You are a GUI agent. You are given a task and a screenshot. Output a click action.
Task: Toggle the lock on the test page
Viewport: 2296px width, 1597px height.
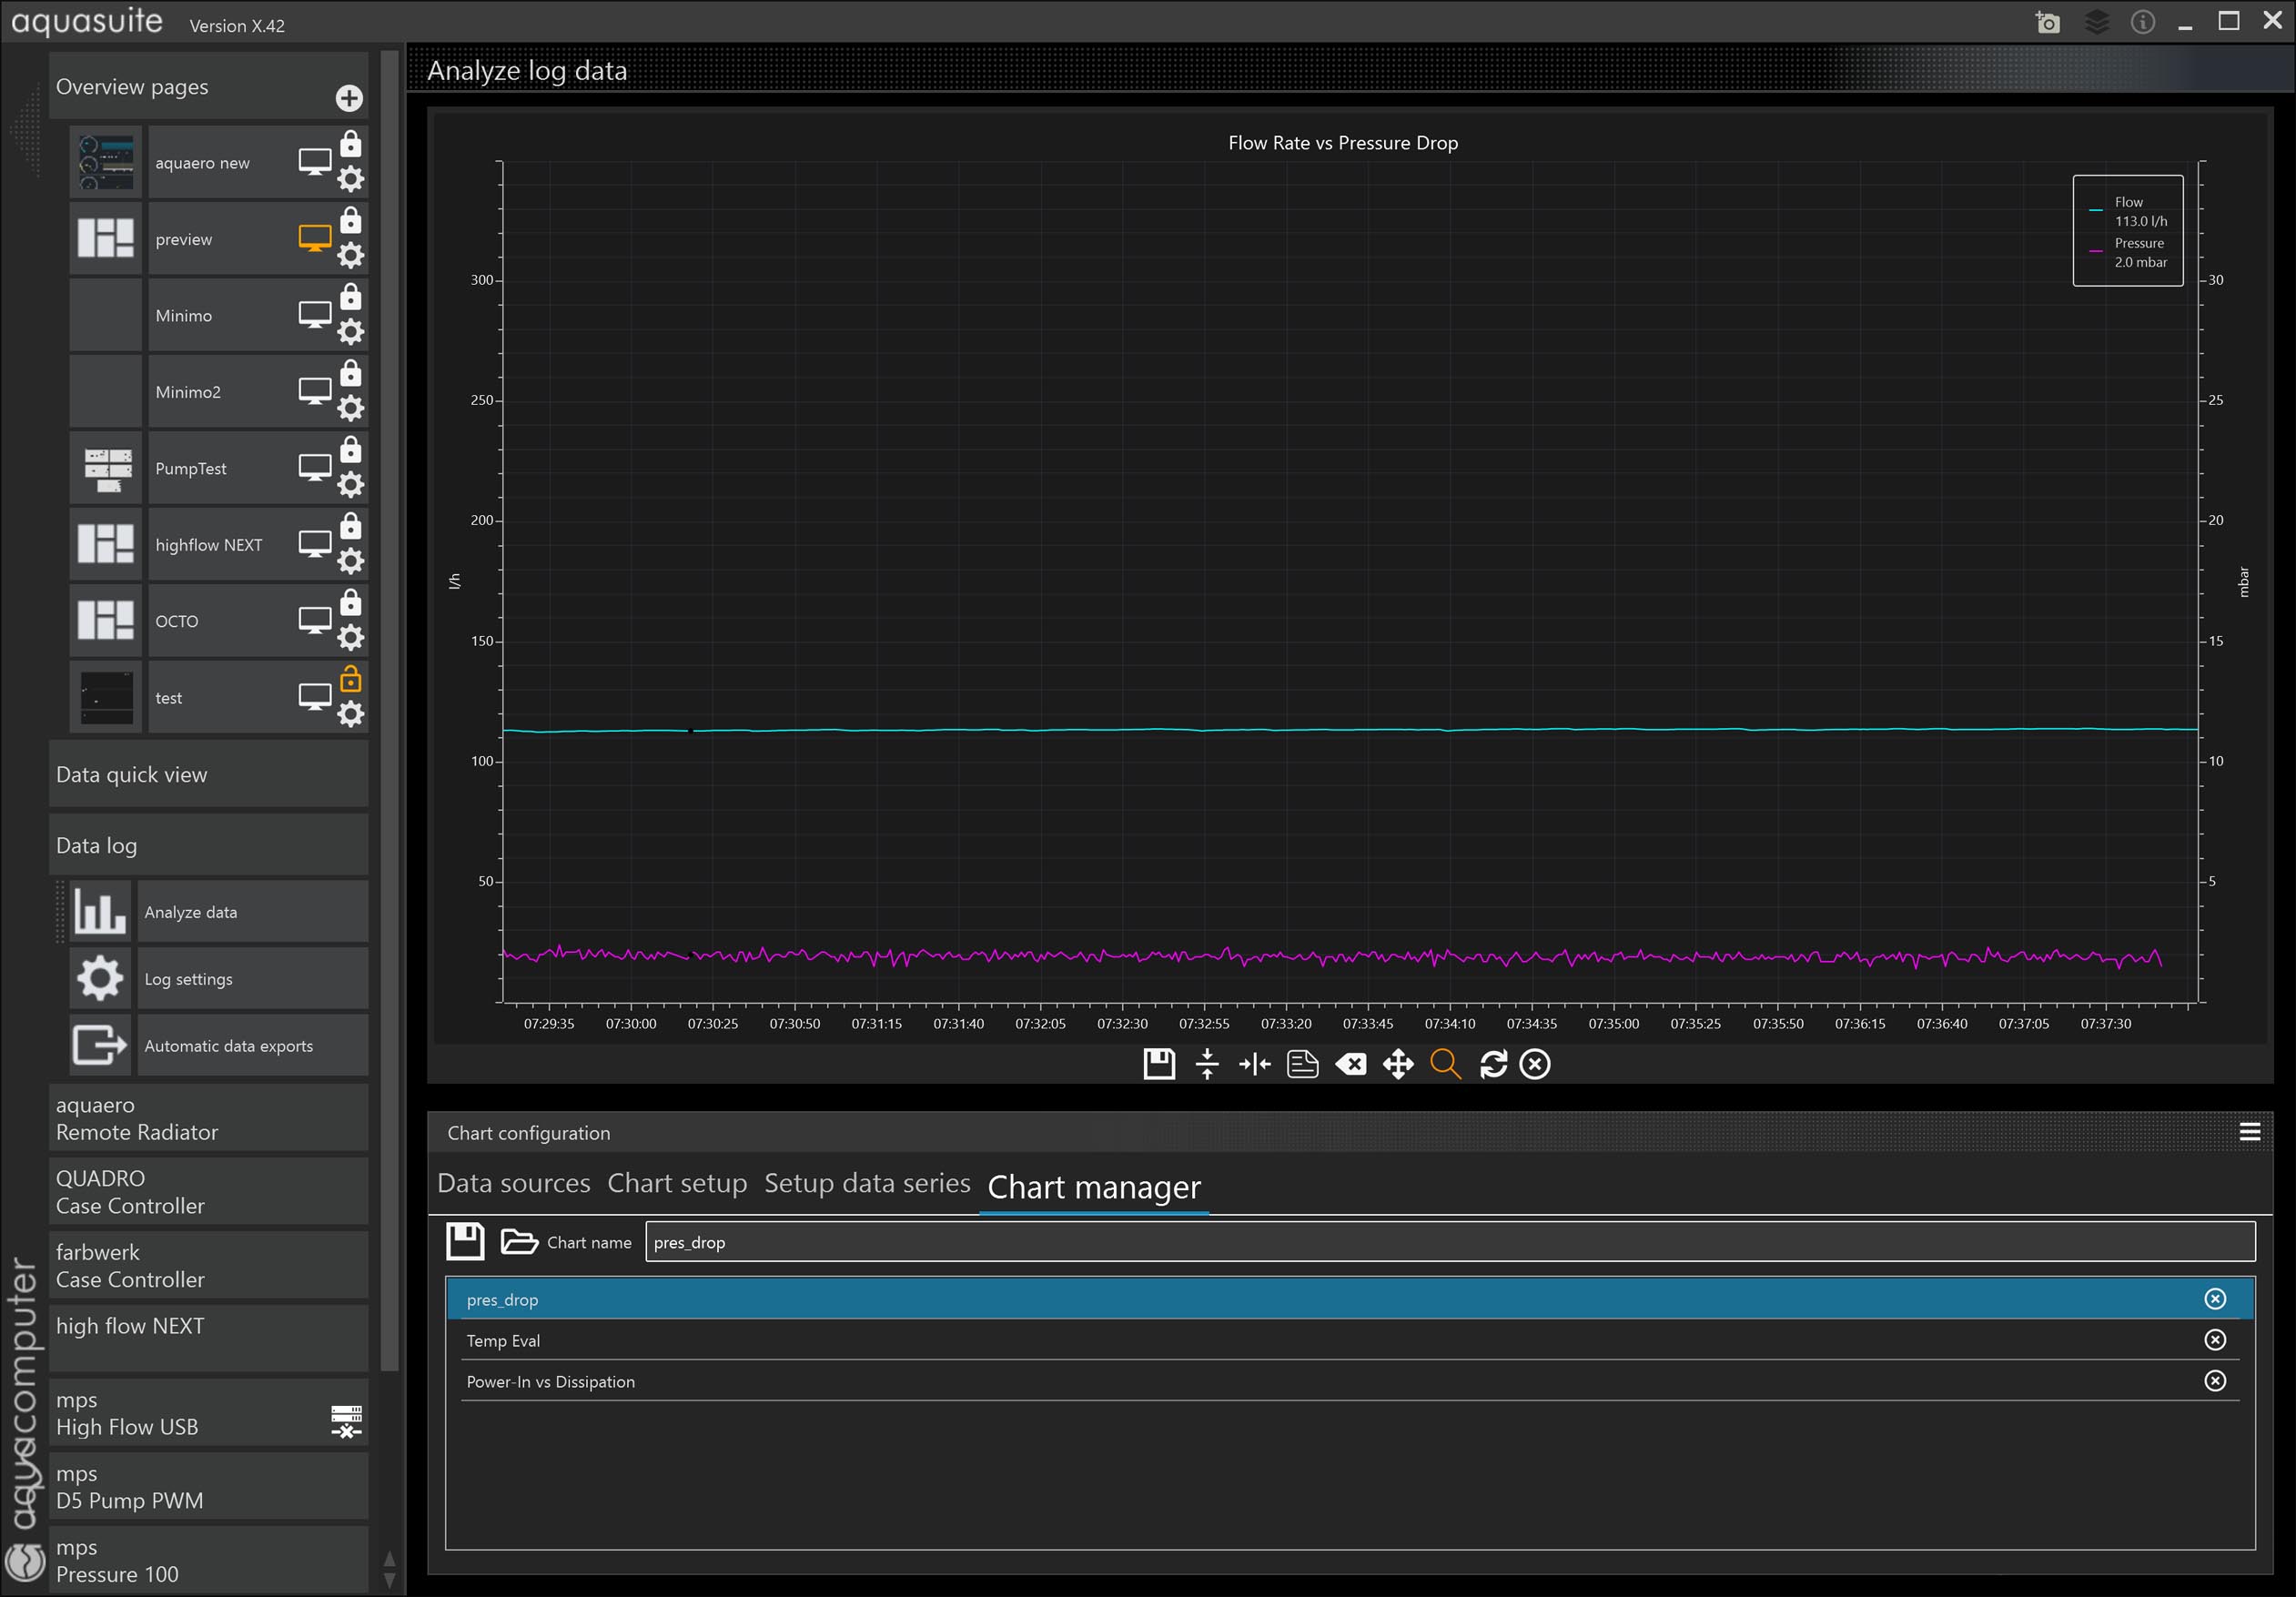tap(351, 681)
